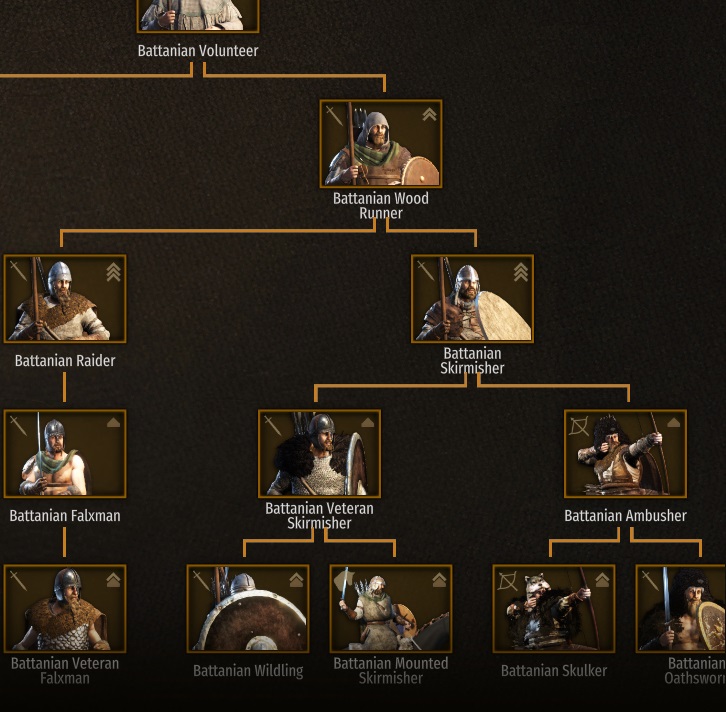Image resolution: width=726 pixels, height=712 pixels.
Task: Click the bow icon on Battanian Ambusher card
Action: (579, 426)
